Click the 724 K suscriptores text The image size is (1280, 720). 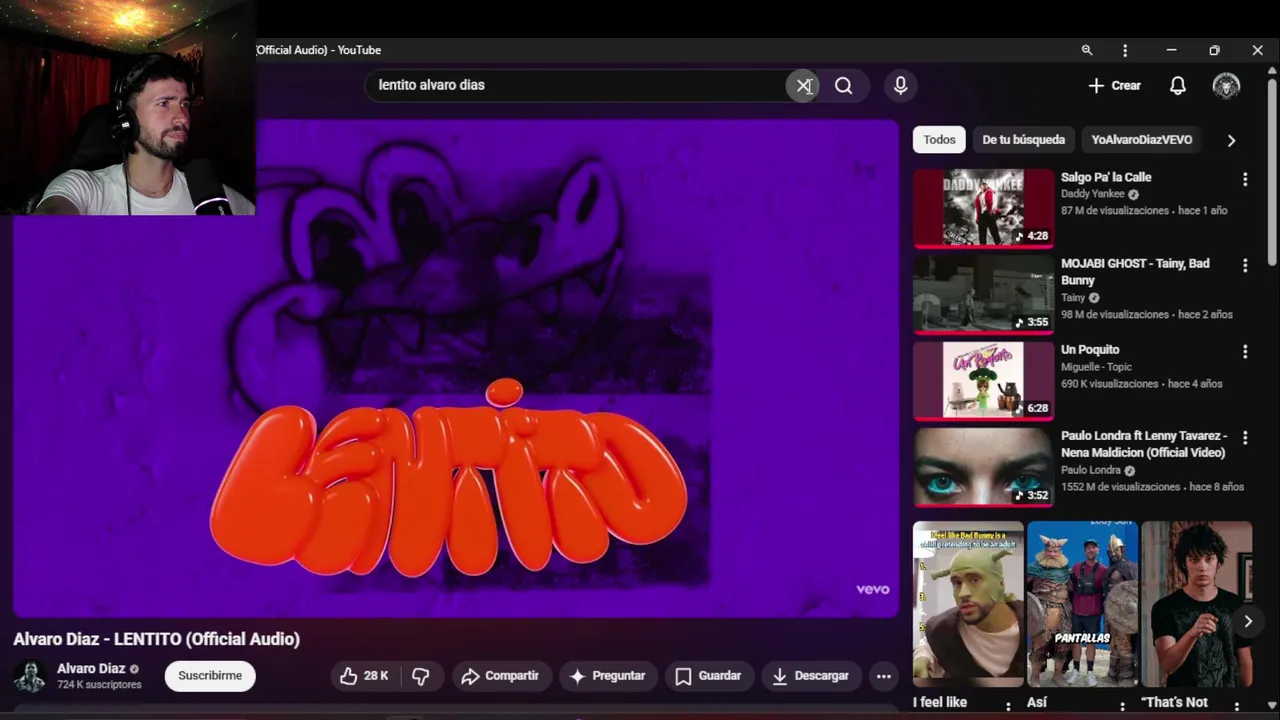coord(99,685)
